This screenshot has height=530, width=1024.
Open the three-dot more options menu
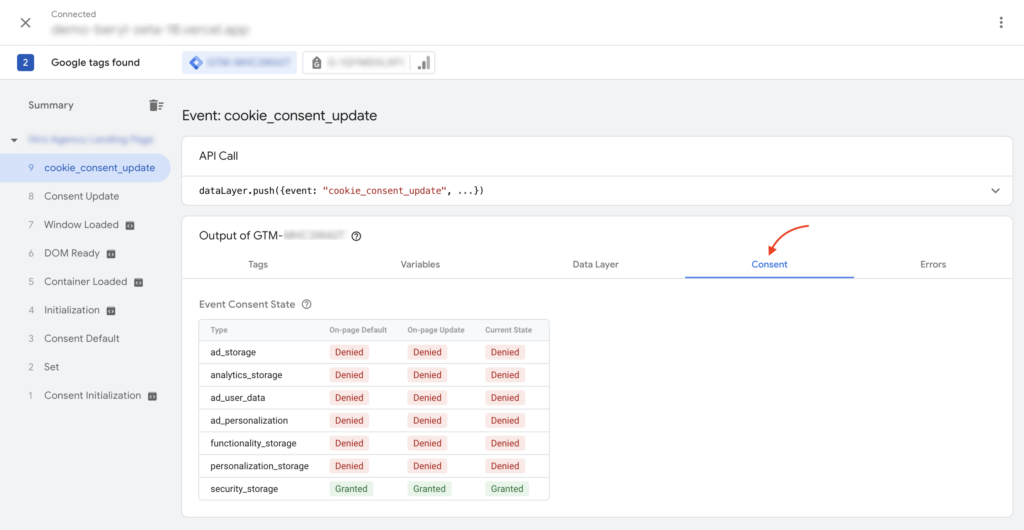click(1001, 22)
